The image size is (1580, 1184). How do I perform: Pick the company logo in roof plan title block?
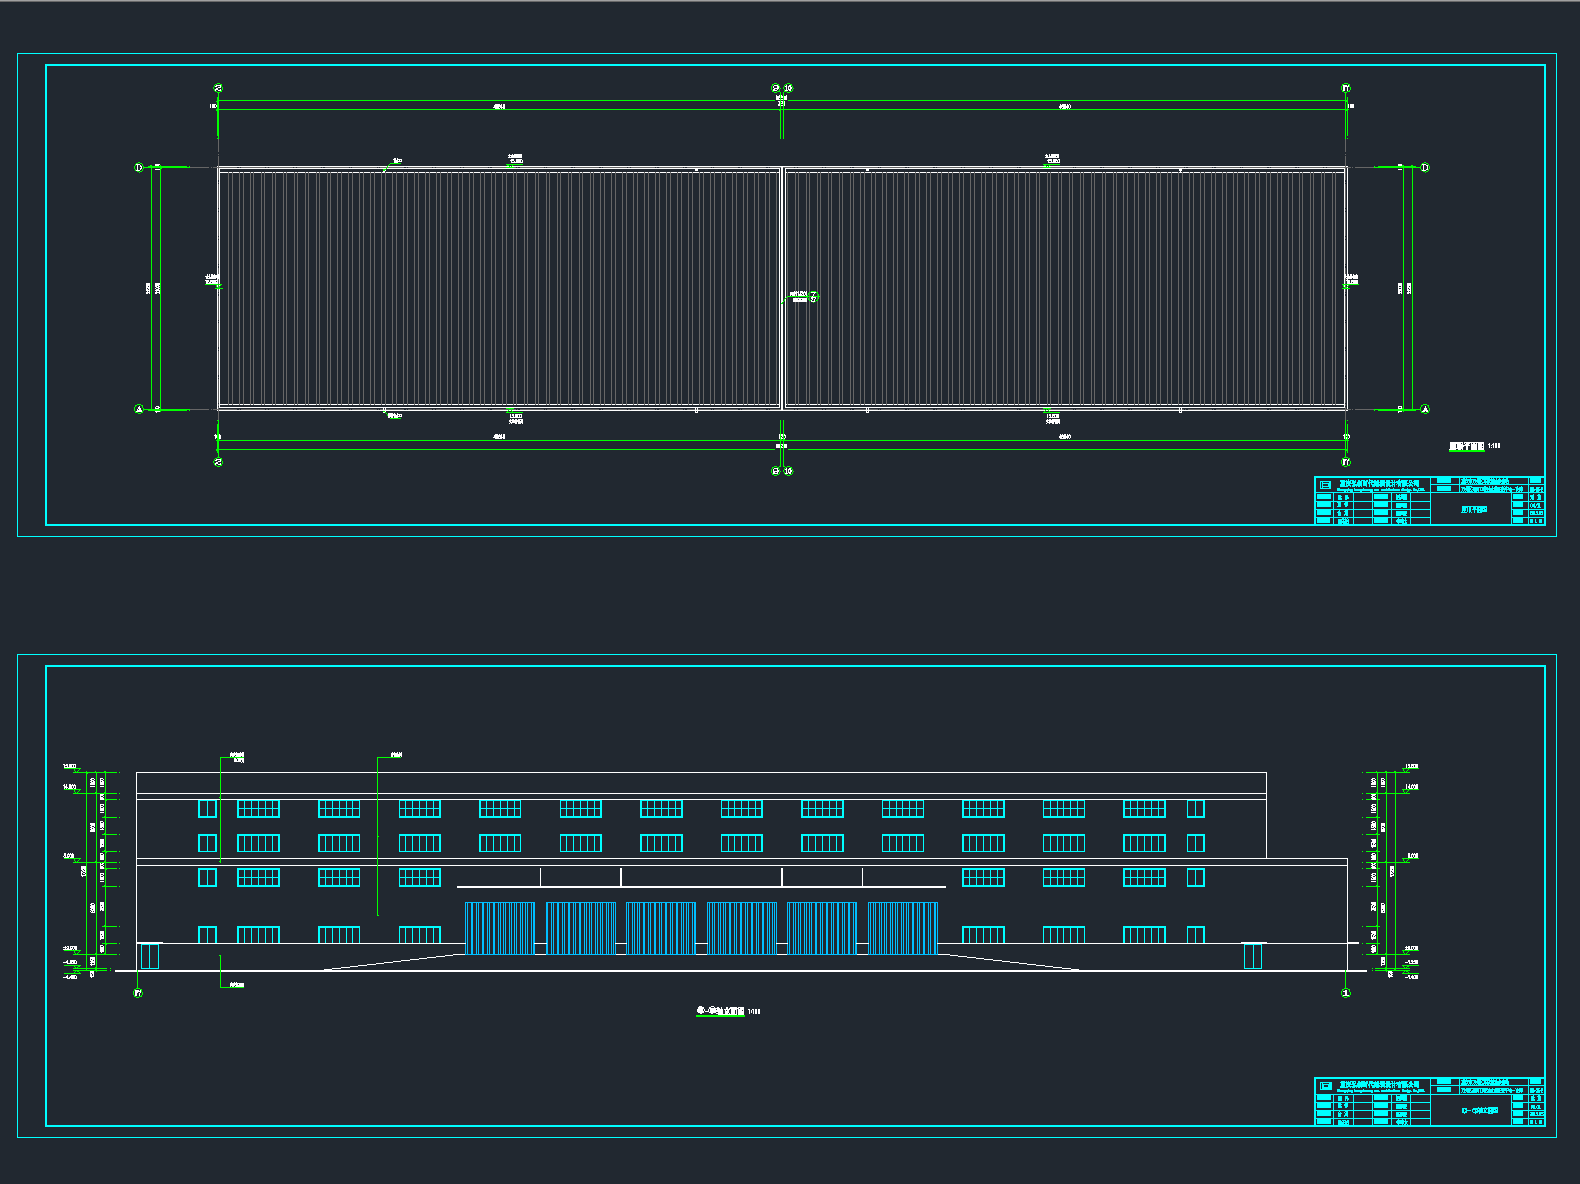1326,484
